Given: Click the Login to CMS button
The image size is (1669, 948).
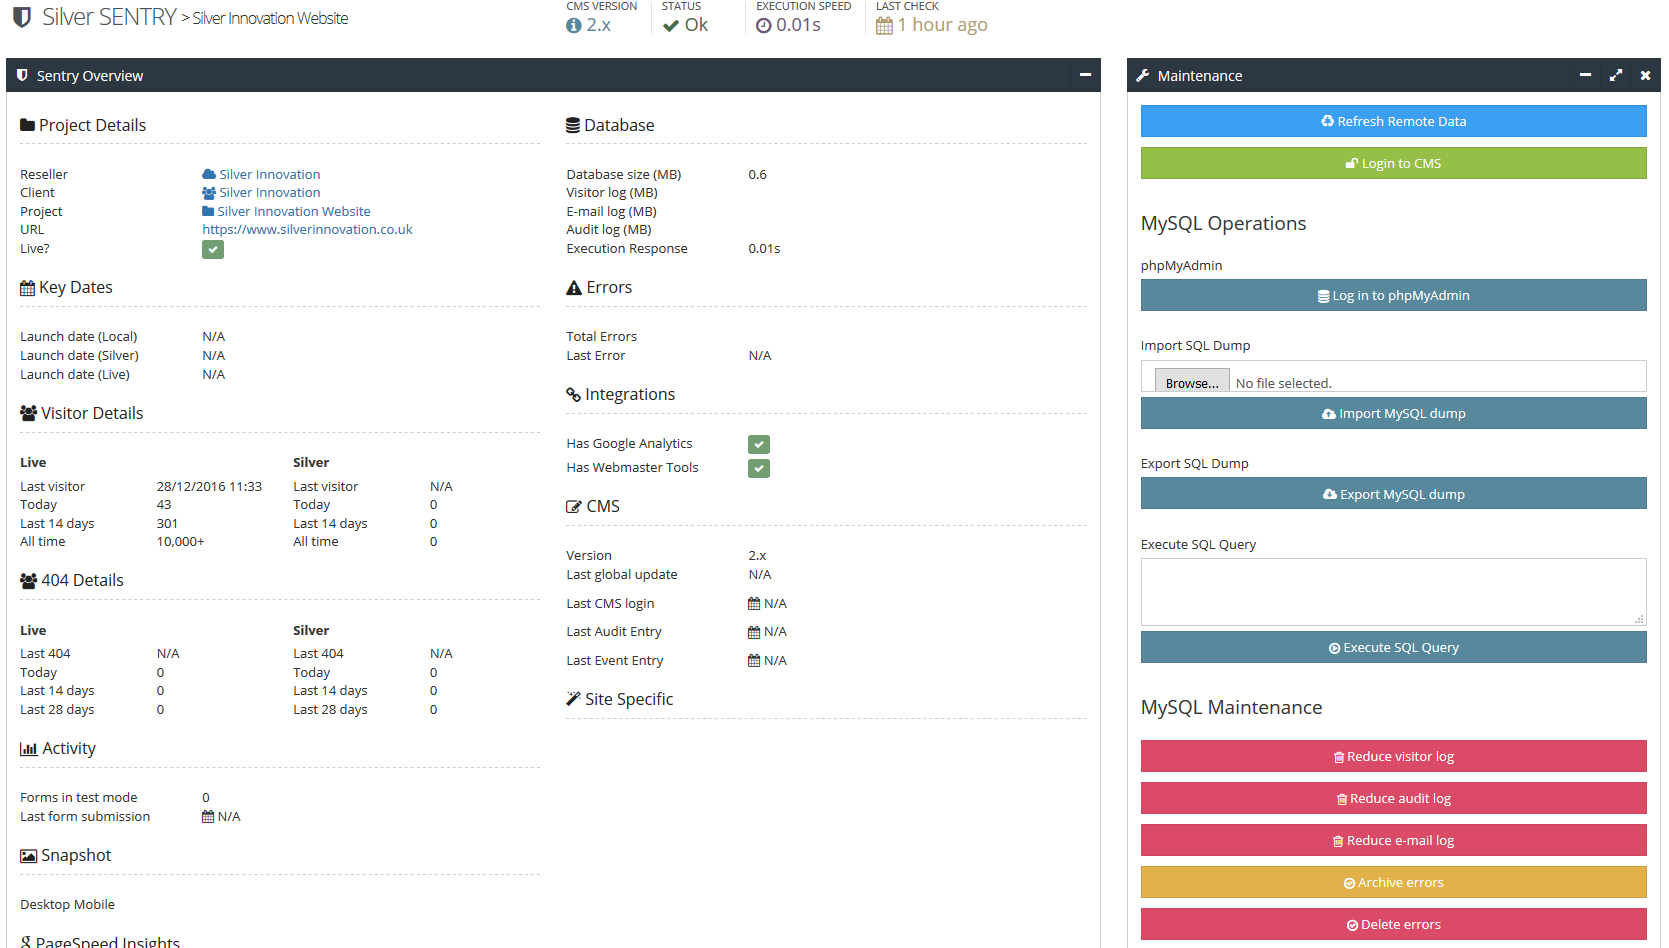Looking at the screenshot, I should tap(1393, 163).
